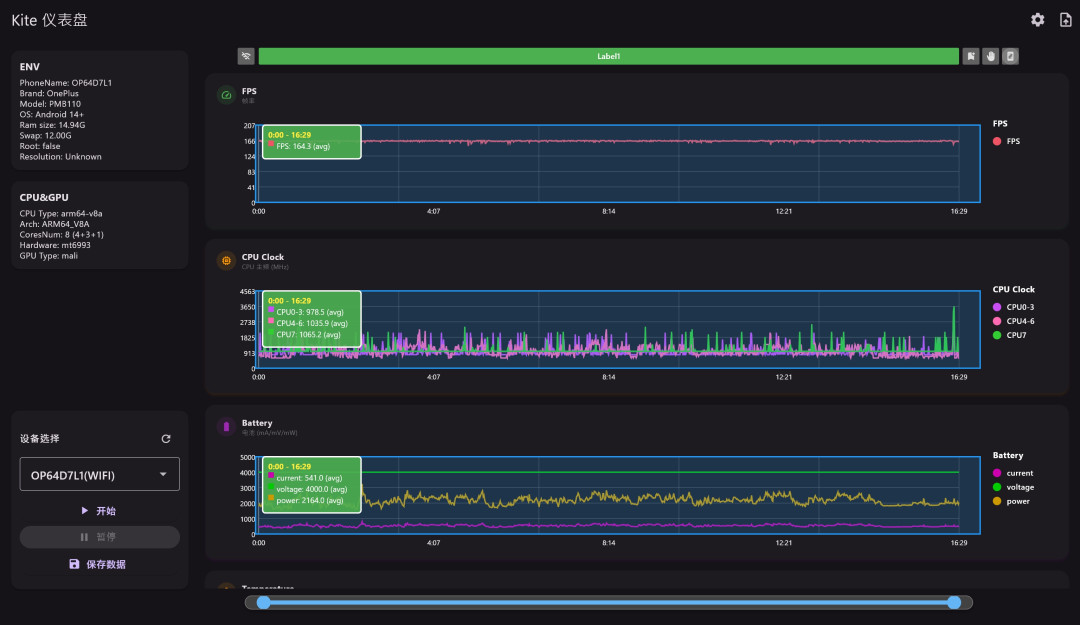Viewport: 1080px width, 625px height.
Task: Hide the voltage series in Battery legend
Action: [1013, 487]
